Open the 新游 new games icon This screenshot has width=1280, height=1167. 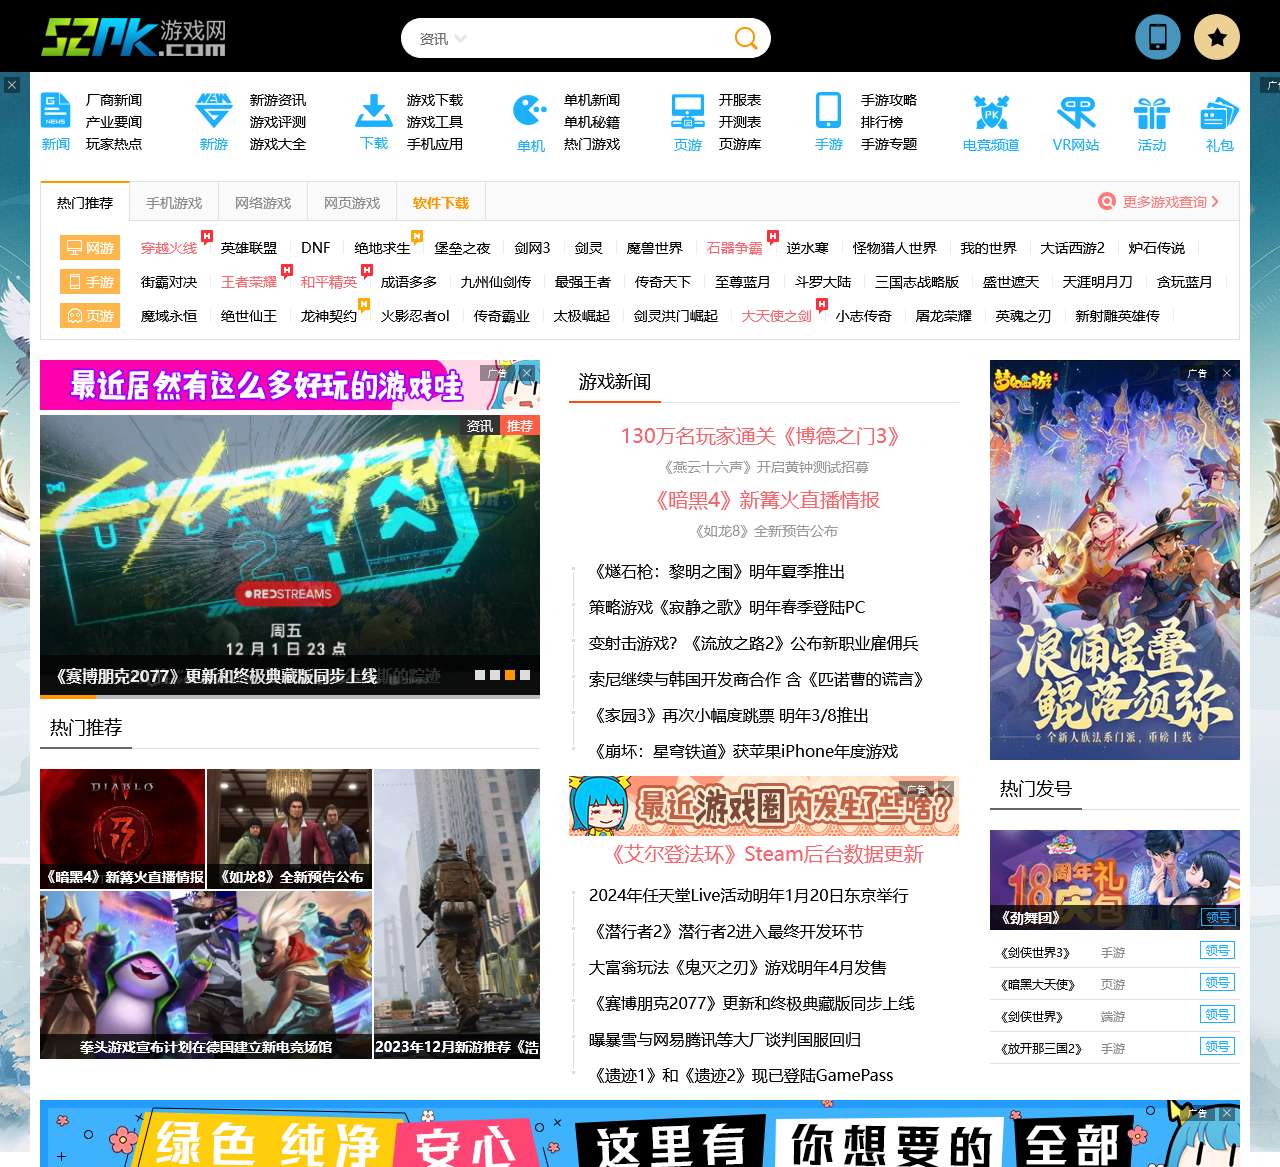point(214,122)
